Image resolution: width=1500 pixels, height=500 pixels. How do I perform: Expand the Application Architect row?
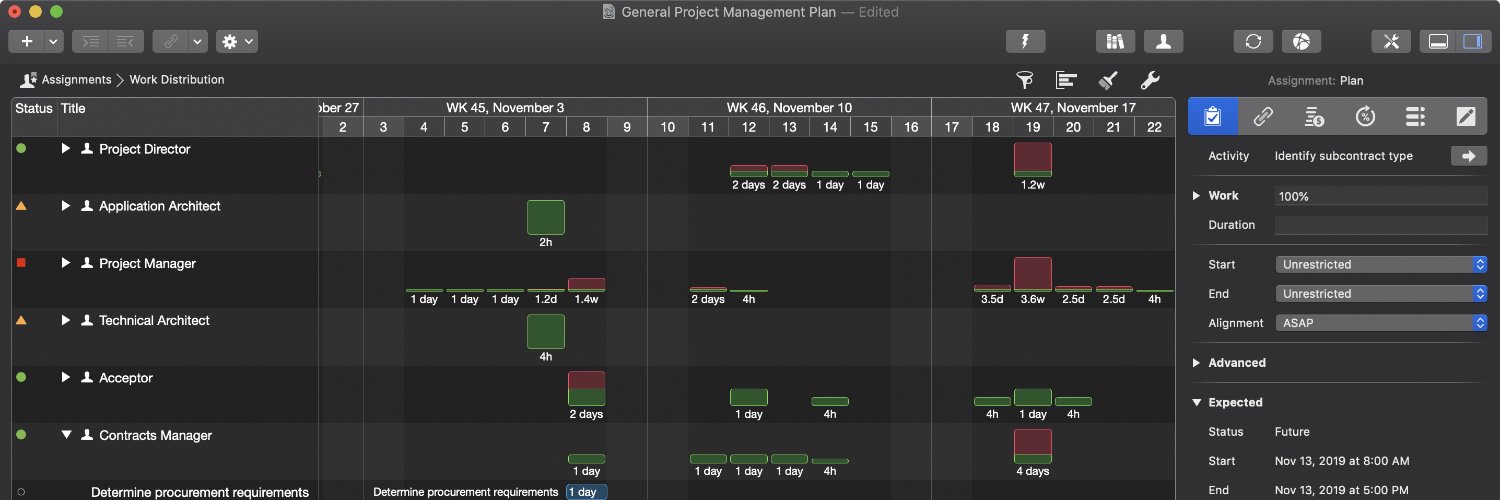[66, 206]
